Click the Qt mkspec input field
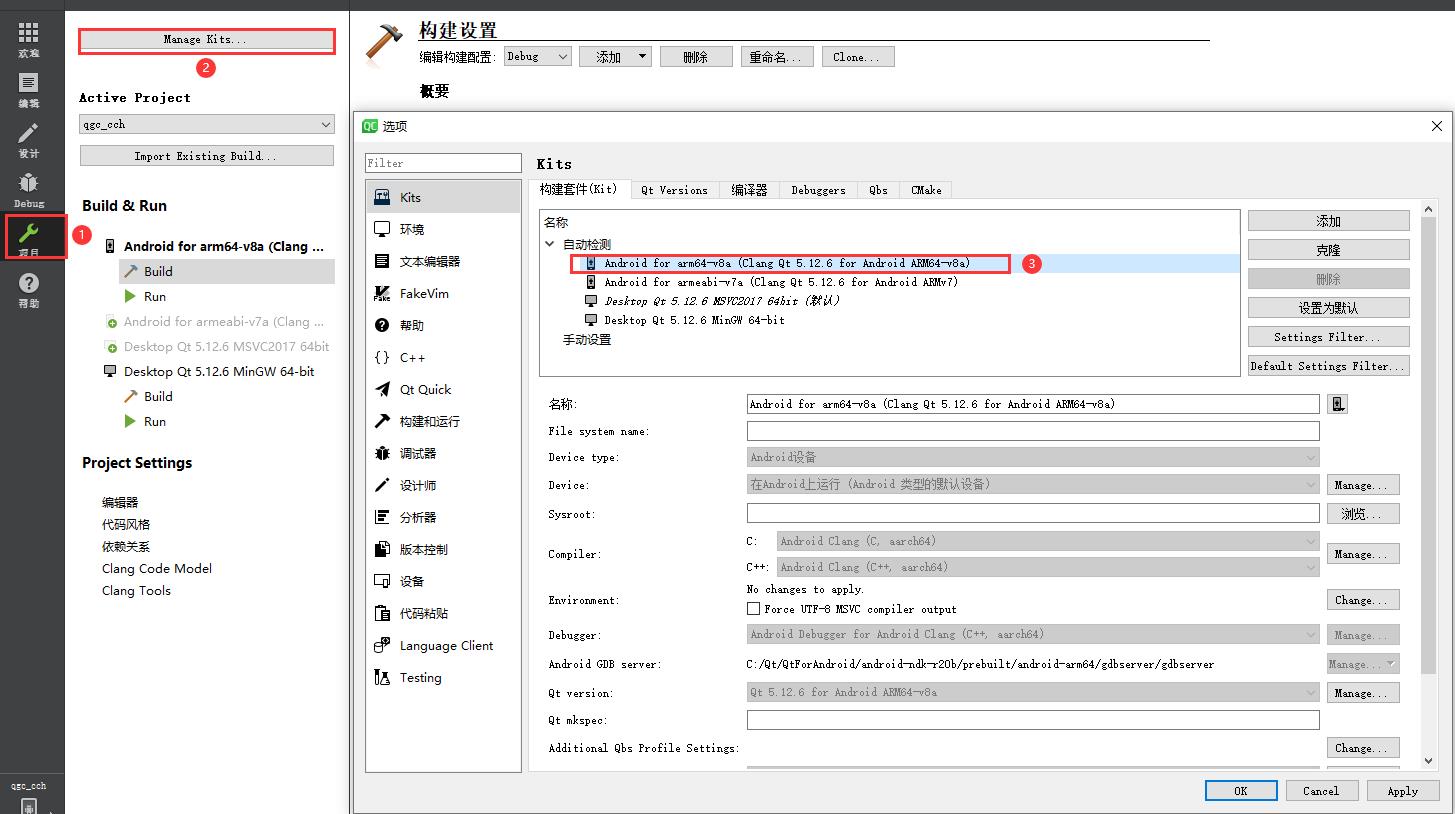Viewport: 1455px width, 814px height. pos(1033,720)
